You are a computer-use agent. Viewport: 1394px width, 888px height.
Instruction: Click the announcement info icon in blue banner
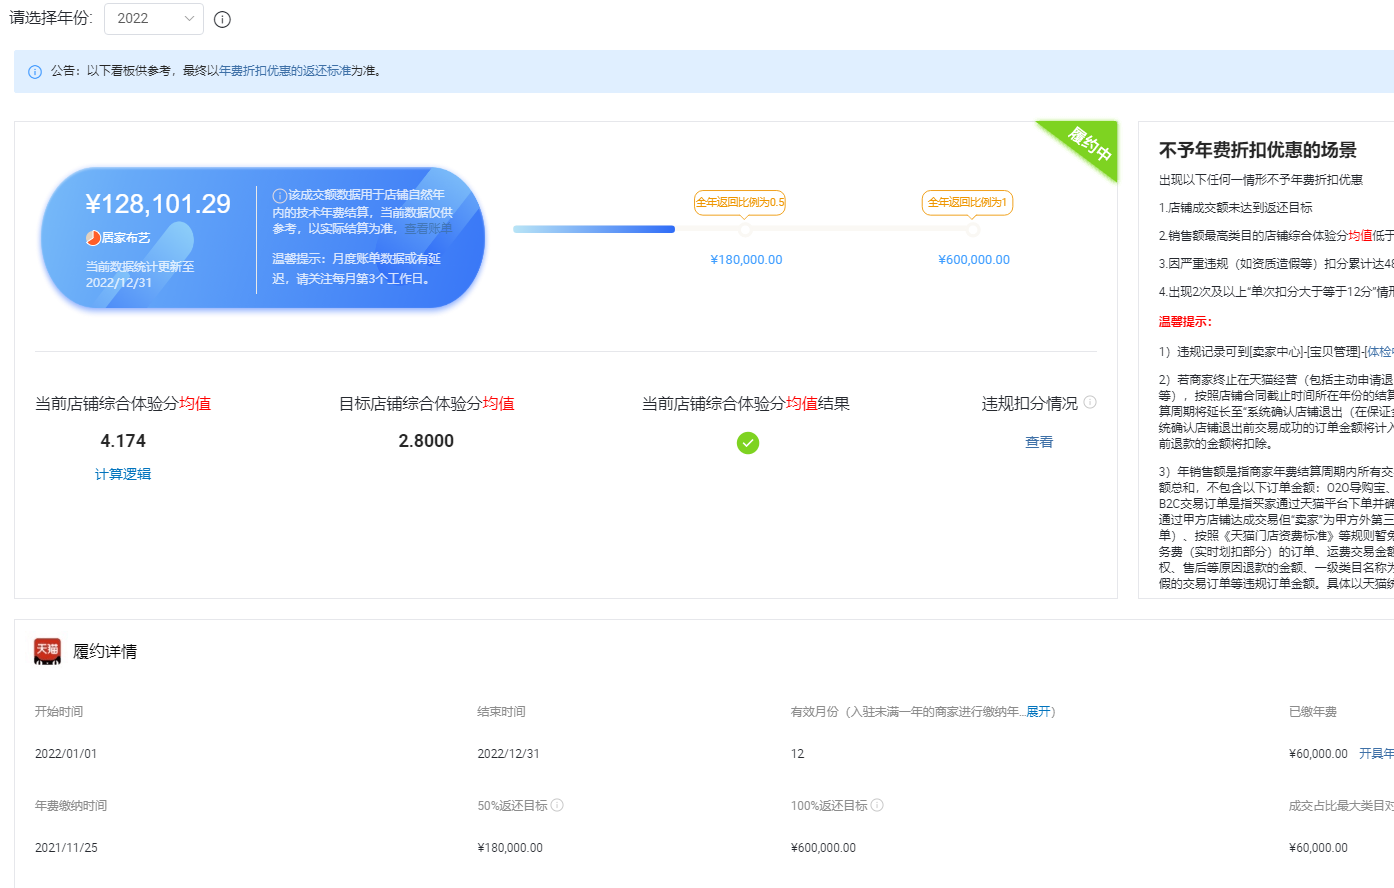[x=35, y=72]
